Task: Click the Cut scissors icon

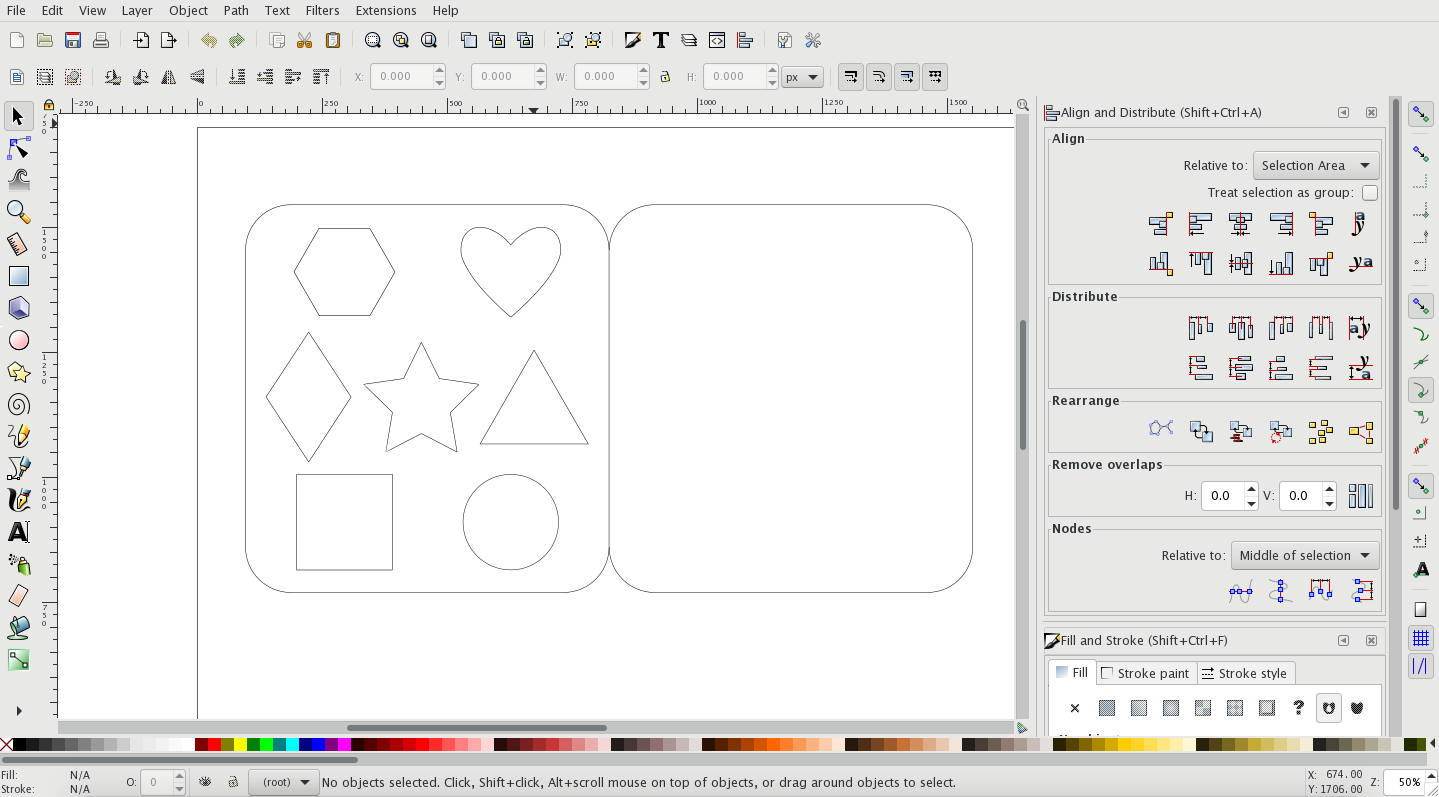Action: coord(305,40)
